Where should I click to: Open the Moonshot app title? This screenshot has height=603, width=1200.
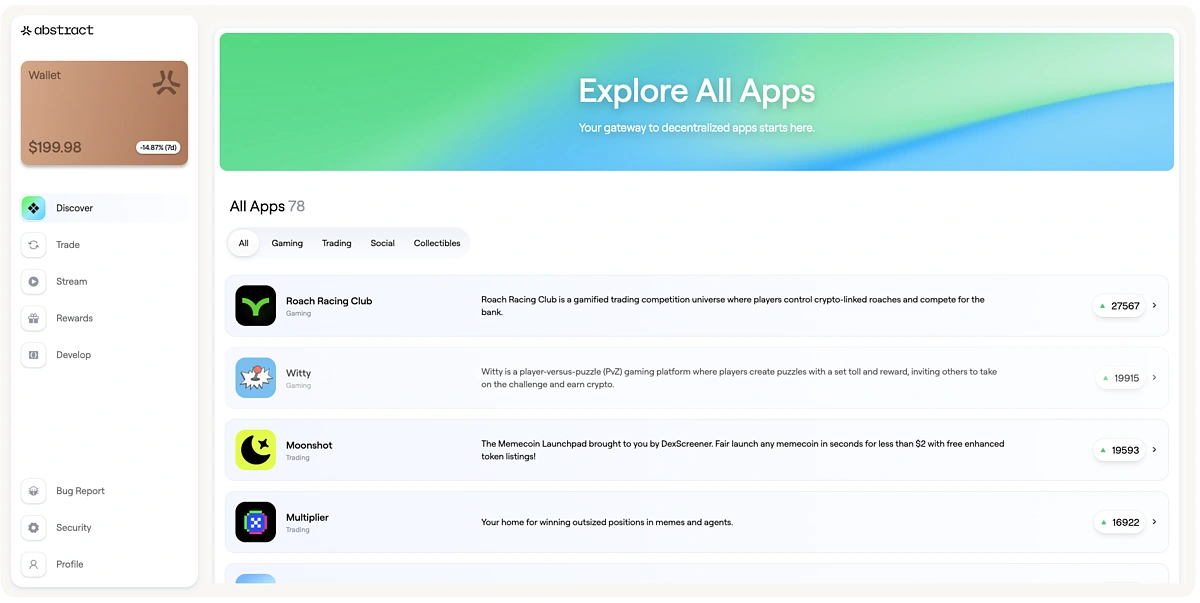point(309,445)
